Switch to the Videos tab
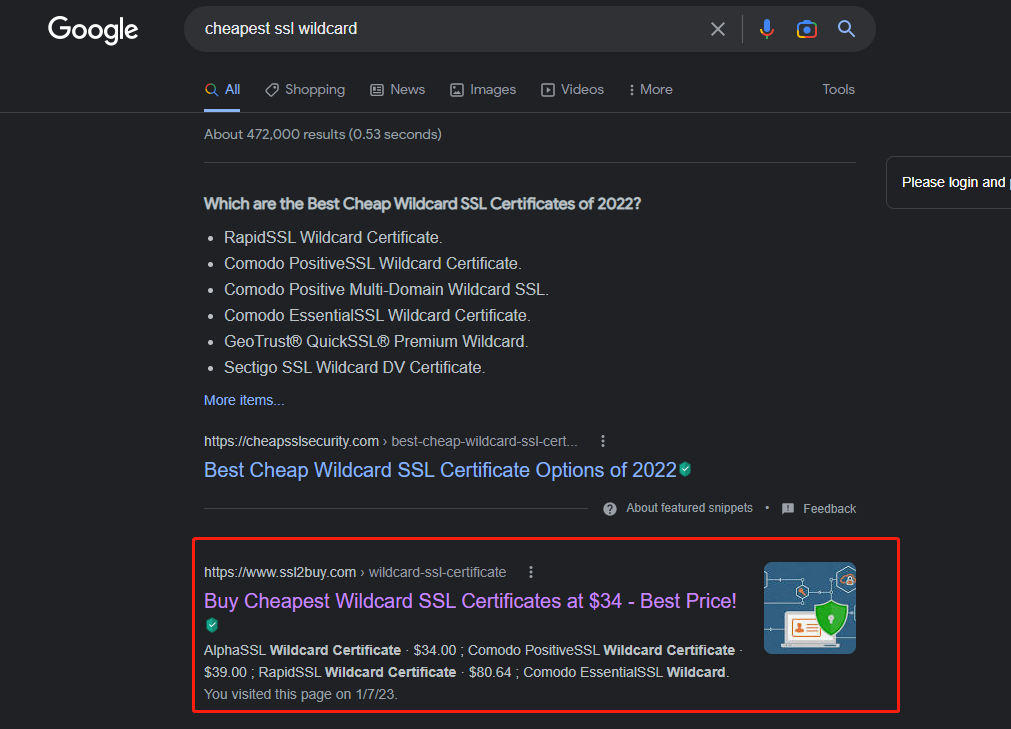This screenshot has height=729, width=1011. [x=573, y=90]
